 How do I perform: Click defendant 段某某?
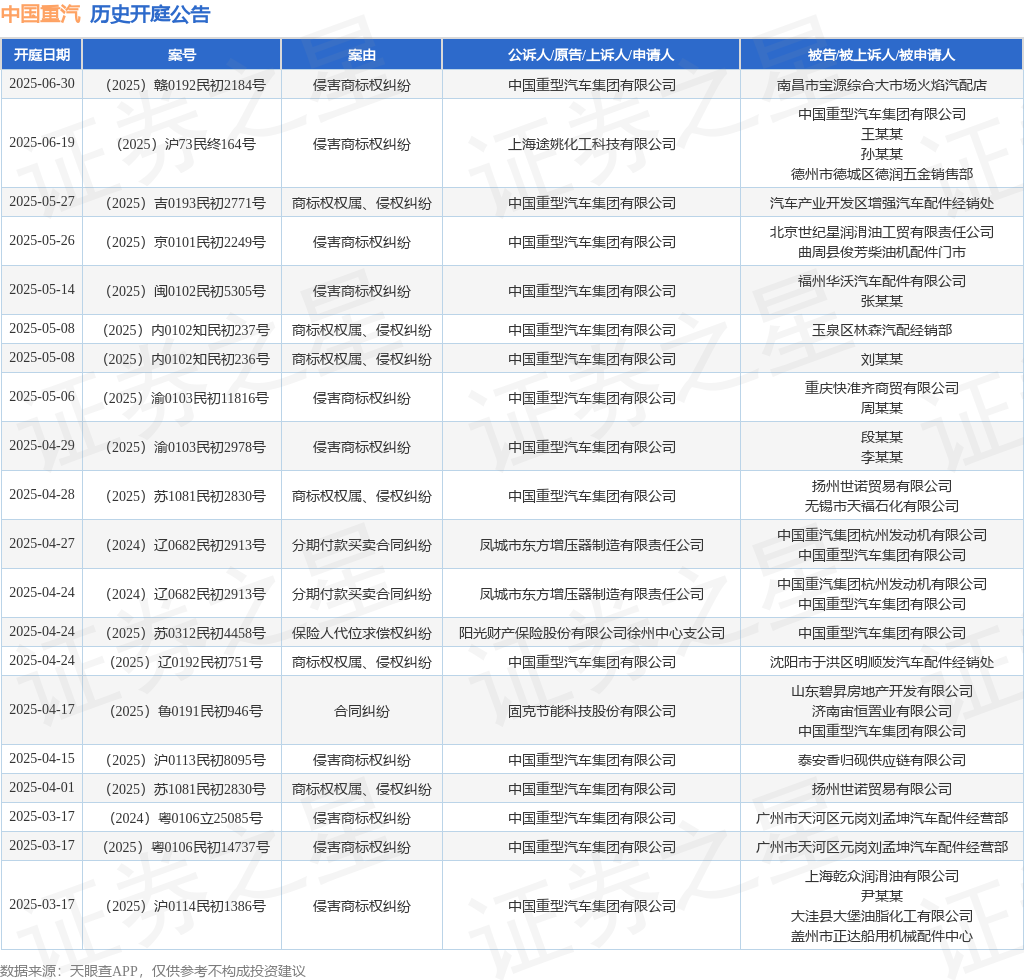pyautogui.click(x=882, y=437)
